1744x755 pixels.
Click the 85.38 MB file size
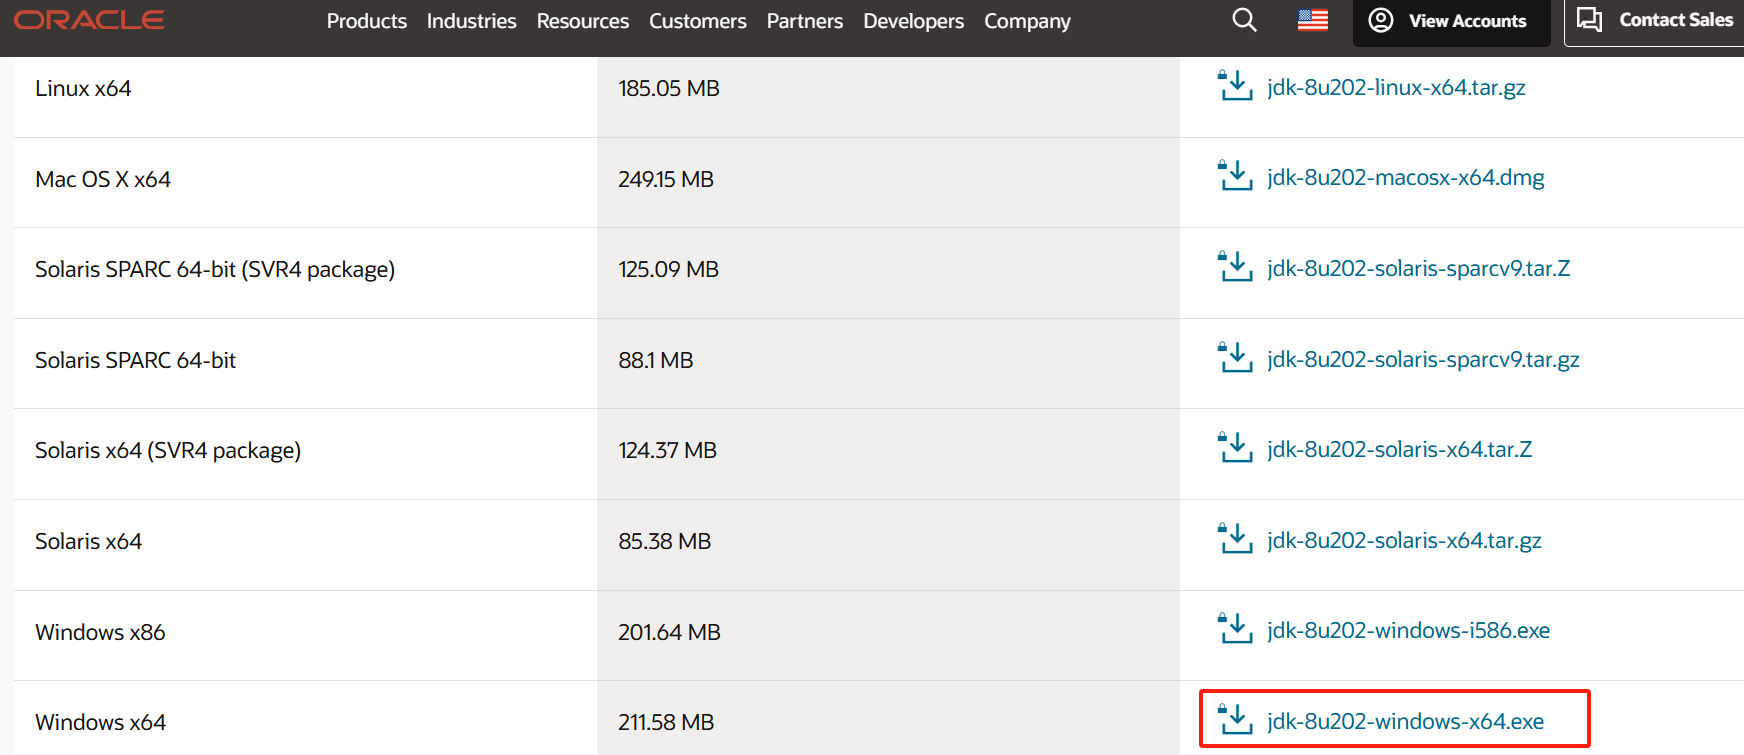(664, 541)
